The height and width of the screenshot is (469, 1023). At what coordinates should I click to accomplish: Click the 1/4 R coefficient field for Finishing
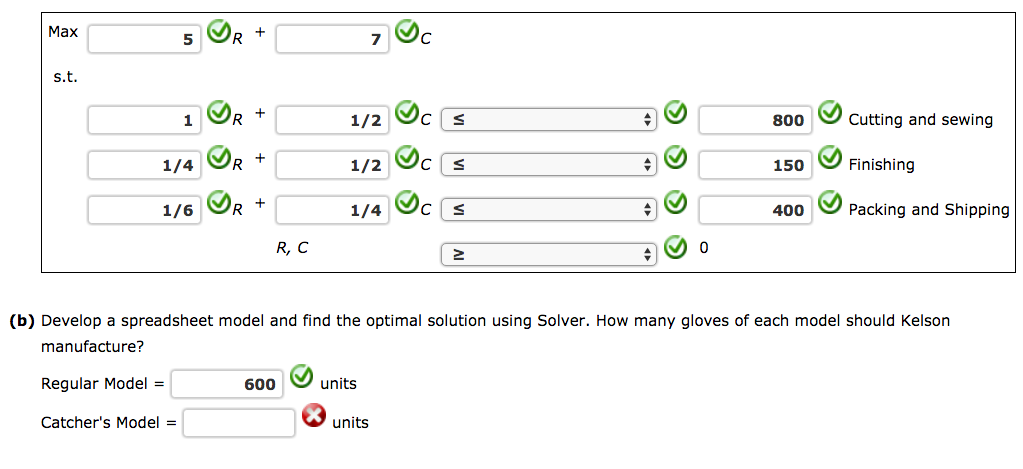[x=144, y=165]
